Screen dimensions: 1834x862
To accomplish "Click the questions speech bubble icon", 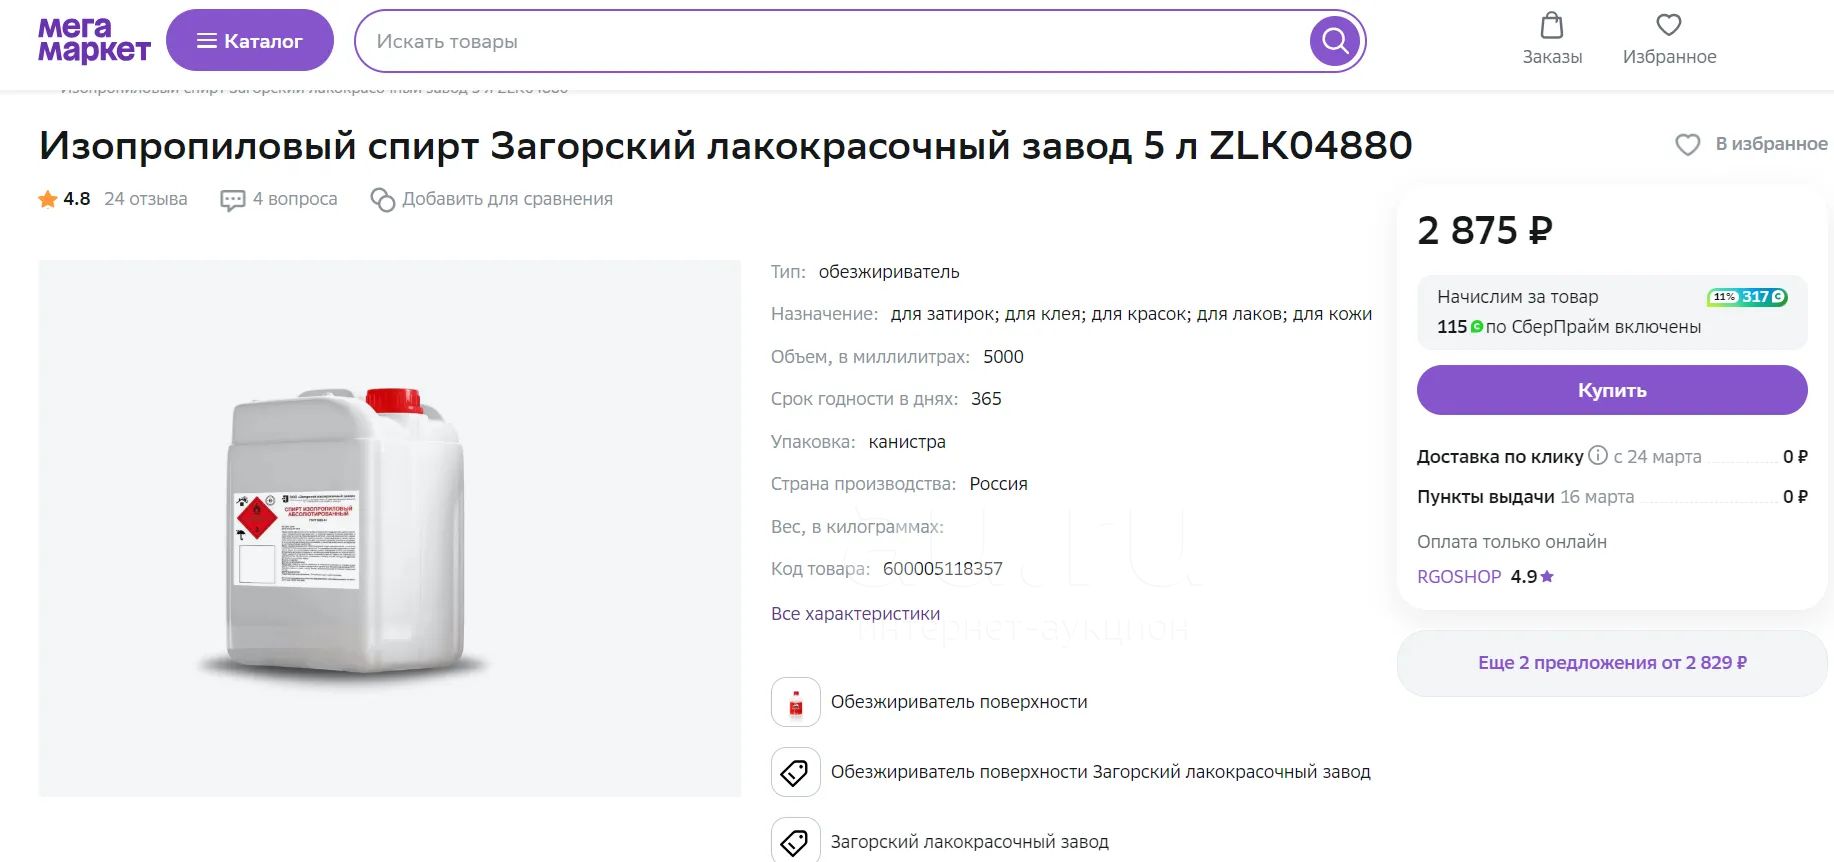I will coord(232,200).
